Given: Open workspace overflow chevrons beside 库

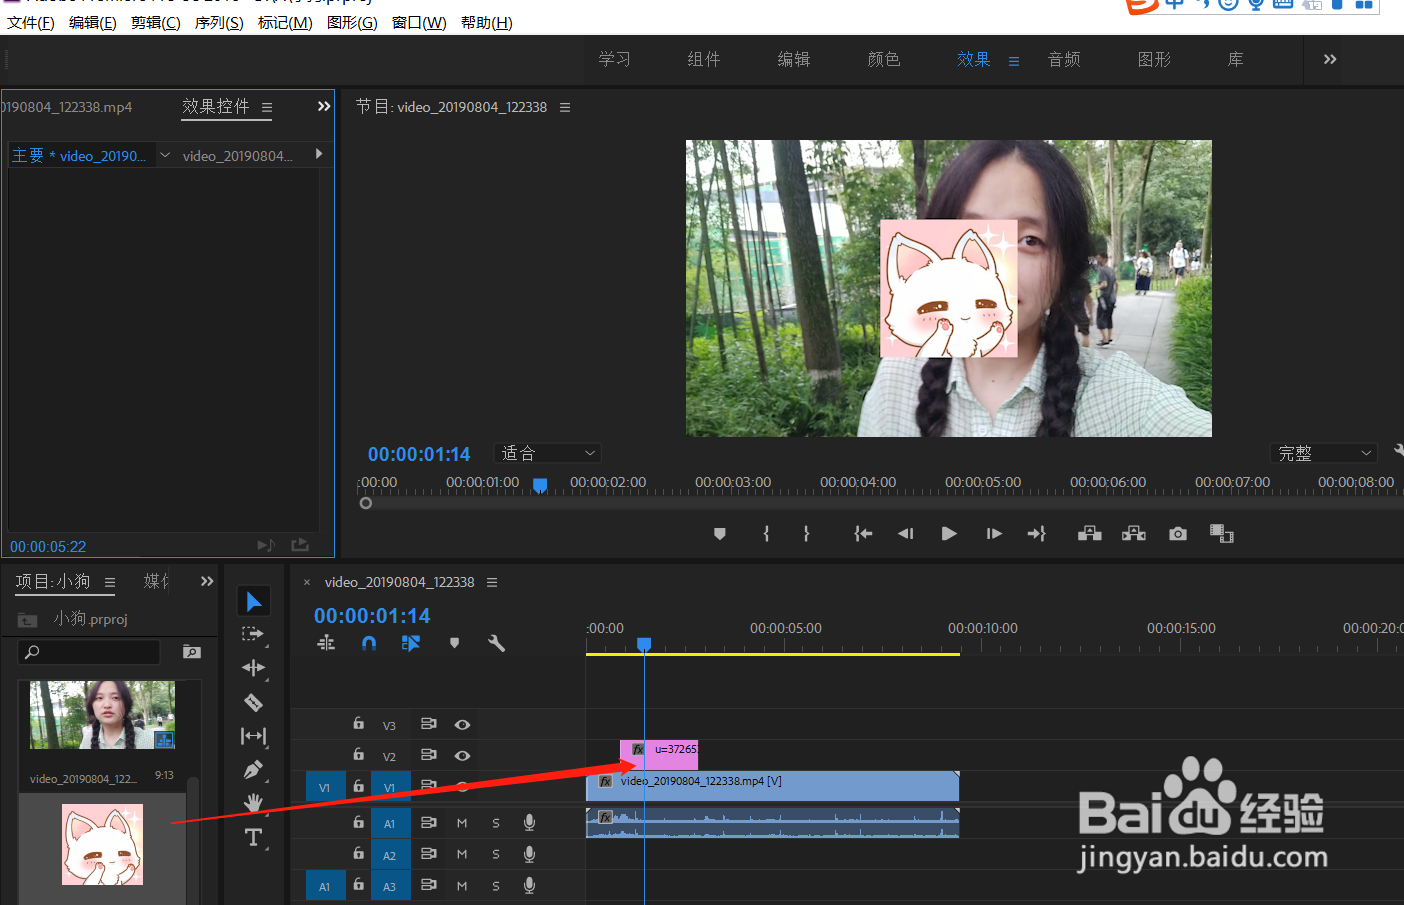Looking at the screenshot, I should [1330, 59].
